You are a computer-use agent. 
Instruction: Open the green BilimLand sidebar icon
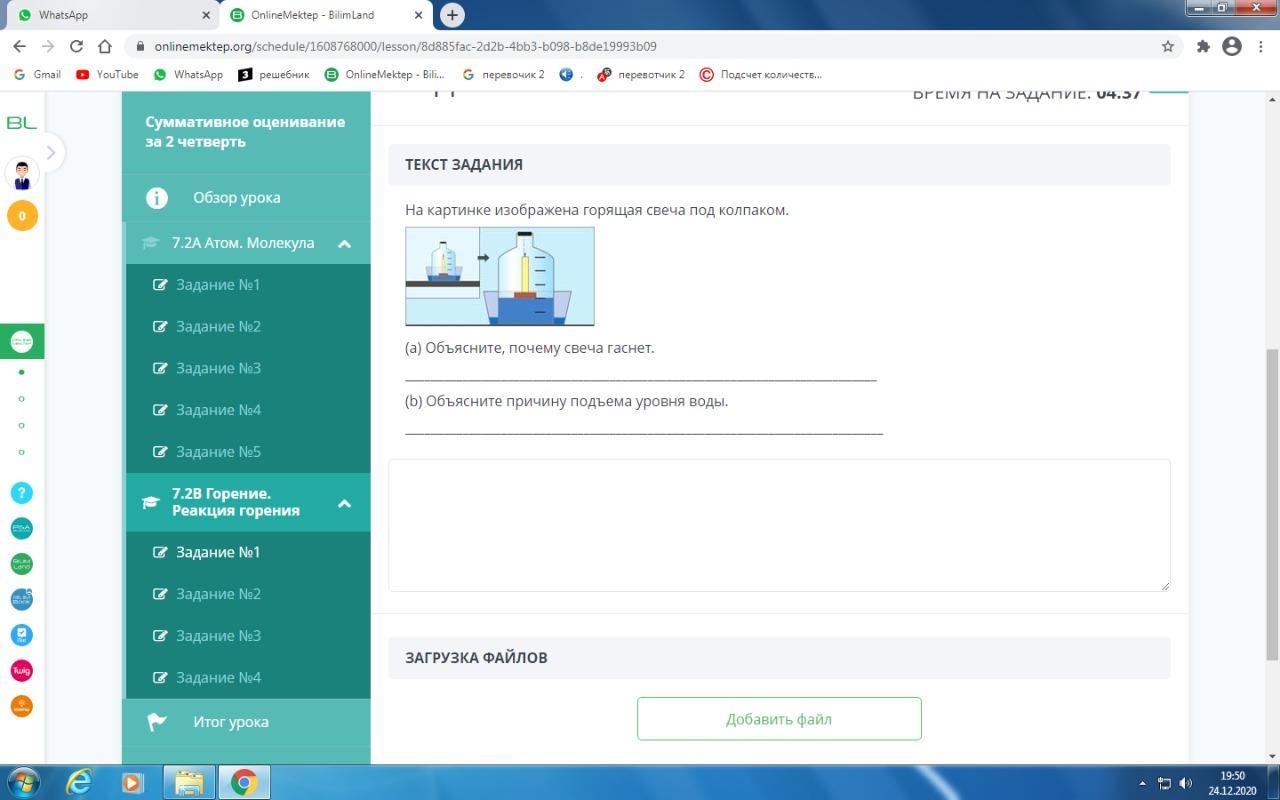tap(21, 564)
